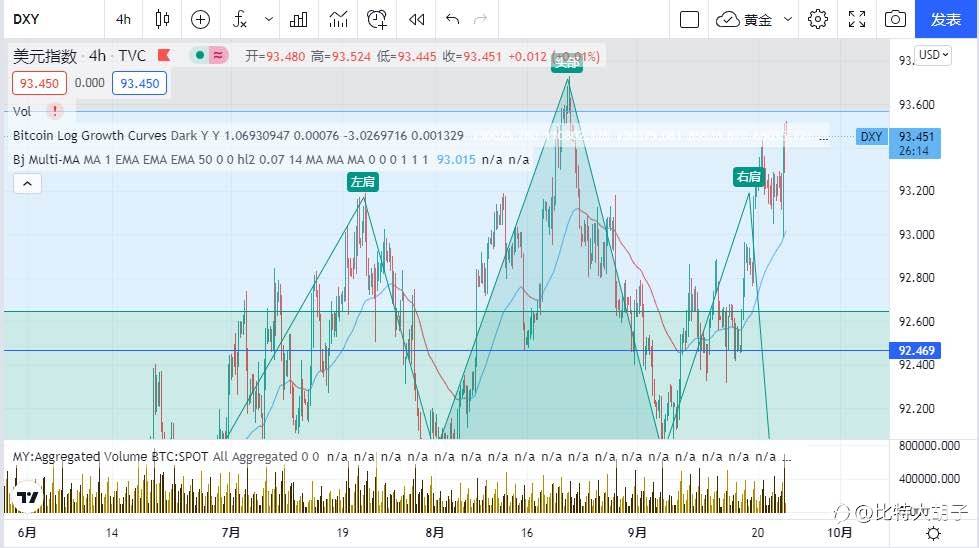The image size is (979, 548).
Task: Click the red flag next to TVC
Action: tap(164, 56)
